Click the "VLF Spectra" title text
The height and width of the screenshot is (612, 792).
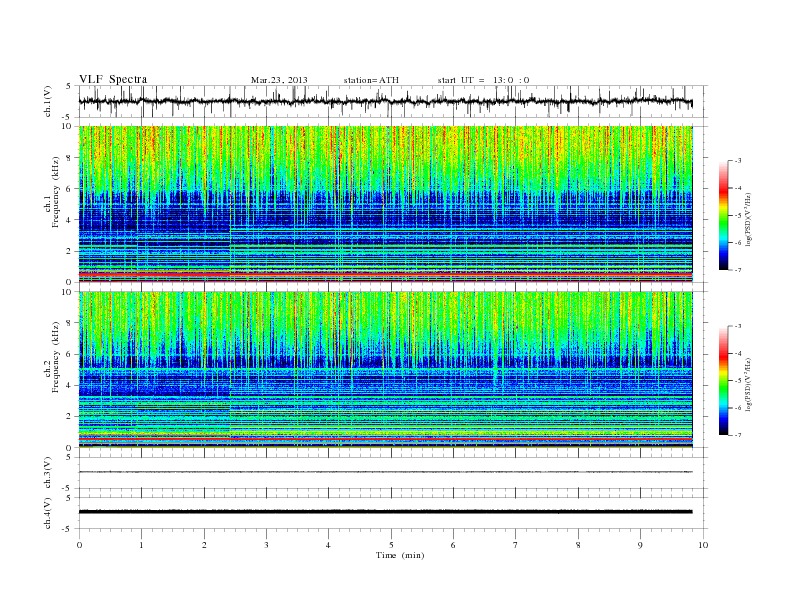click(113, 79)
